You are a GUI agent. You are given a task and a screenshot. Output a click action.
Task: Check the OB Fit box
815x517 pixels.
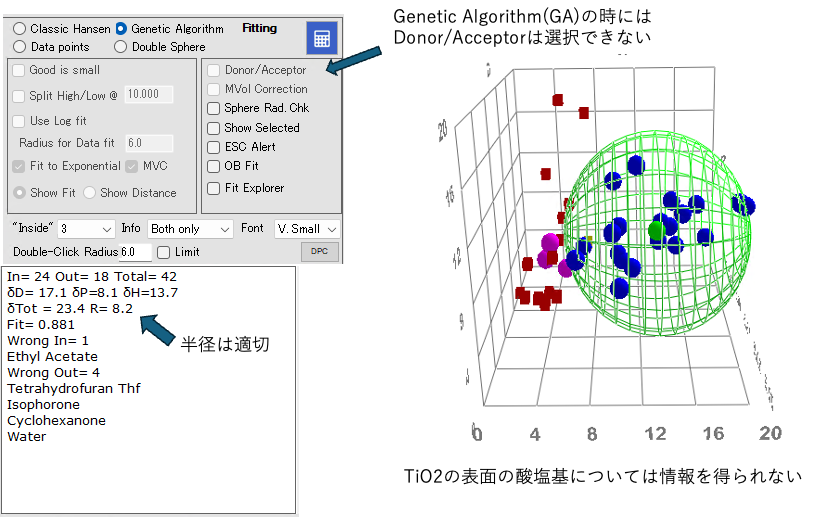(x=213, y=166)
